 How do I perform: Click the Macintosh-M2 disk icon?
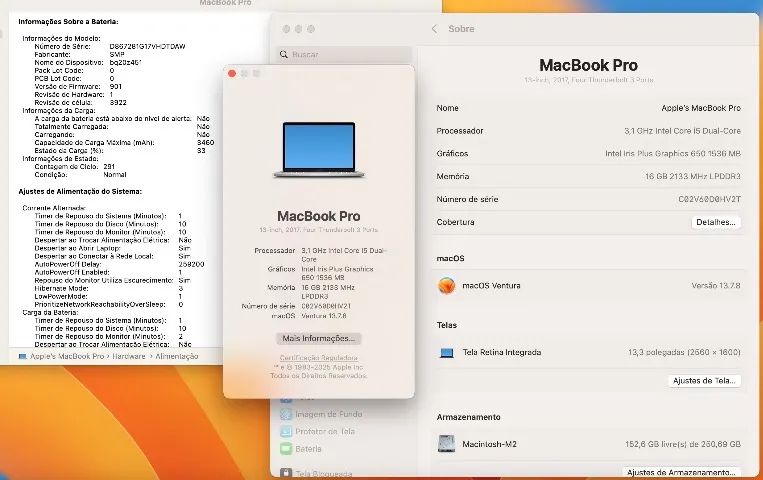pyautogui.click(x=446, y=444)
